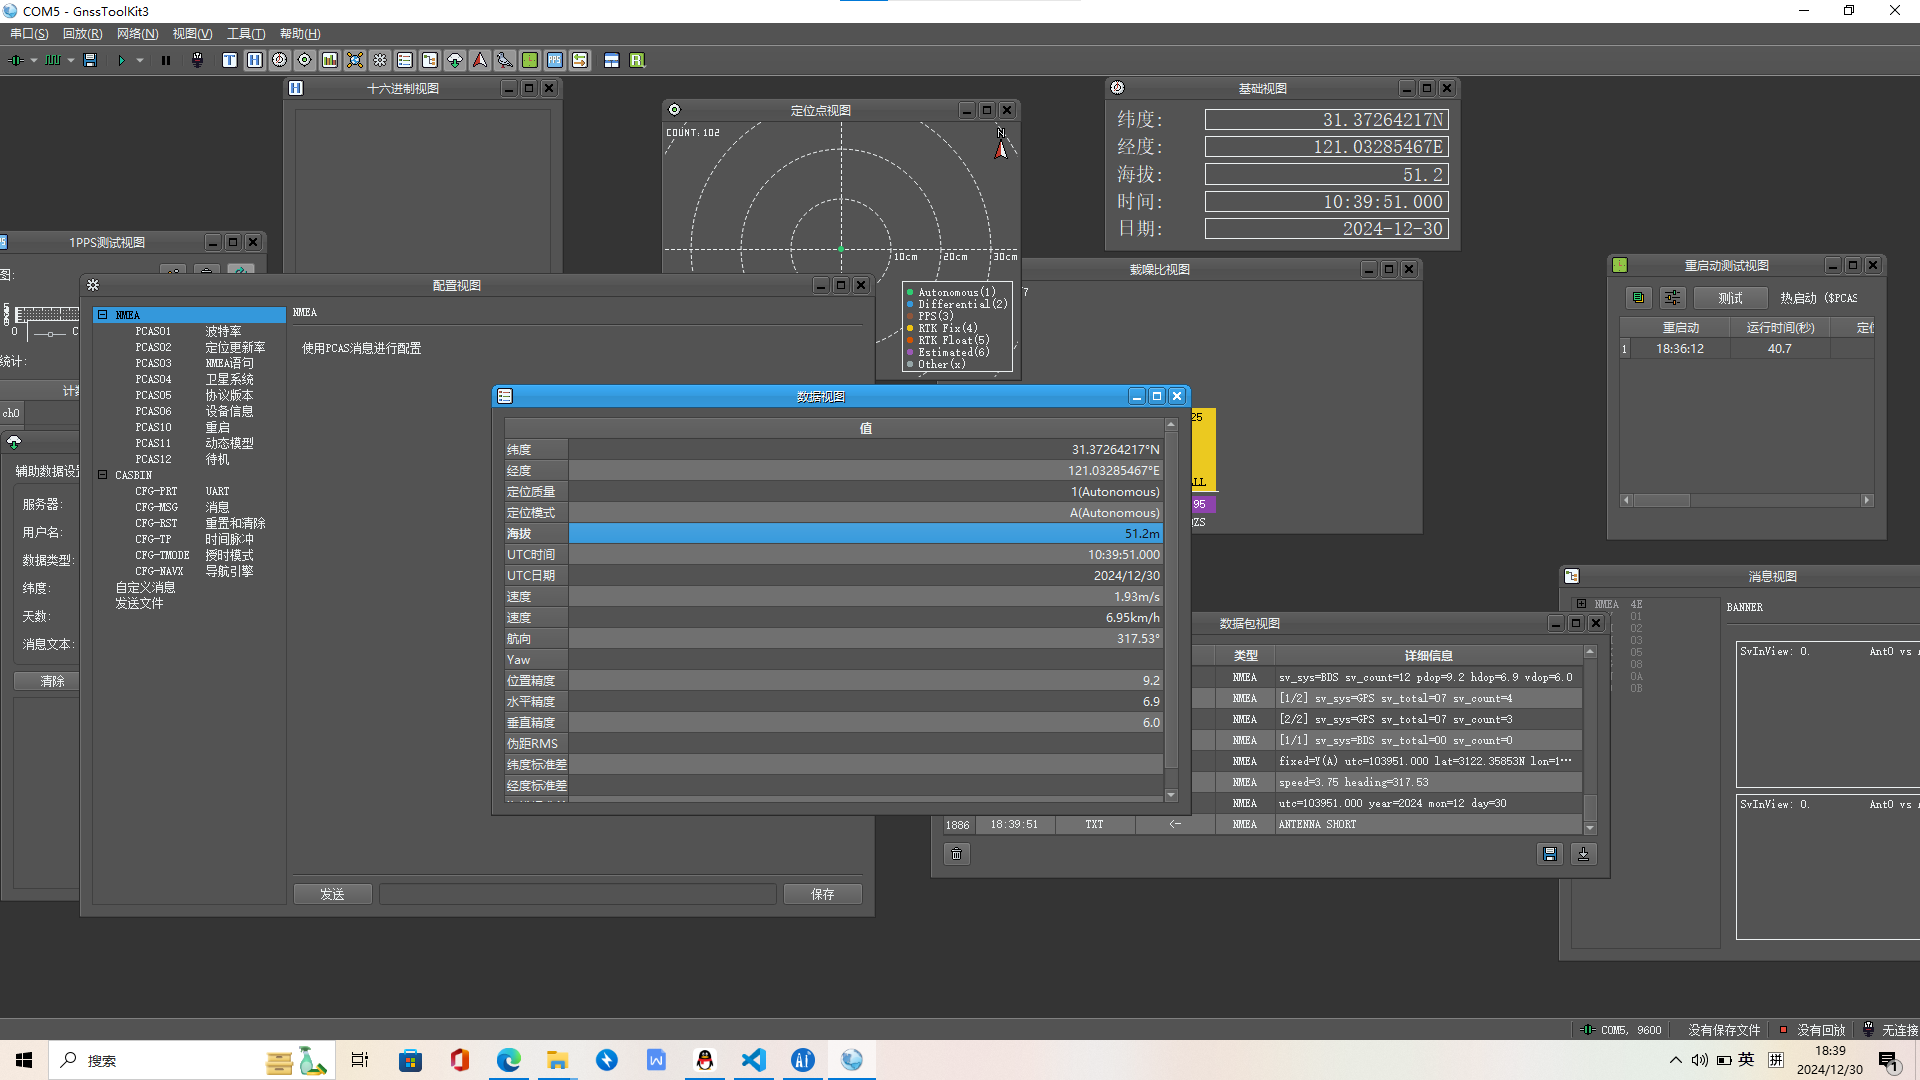The image size is (1920, 1080).
Task: Toggle the satellite view toolbar icon
Action: click(x=355, y=61)
